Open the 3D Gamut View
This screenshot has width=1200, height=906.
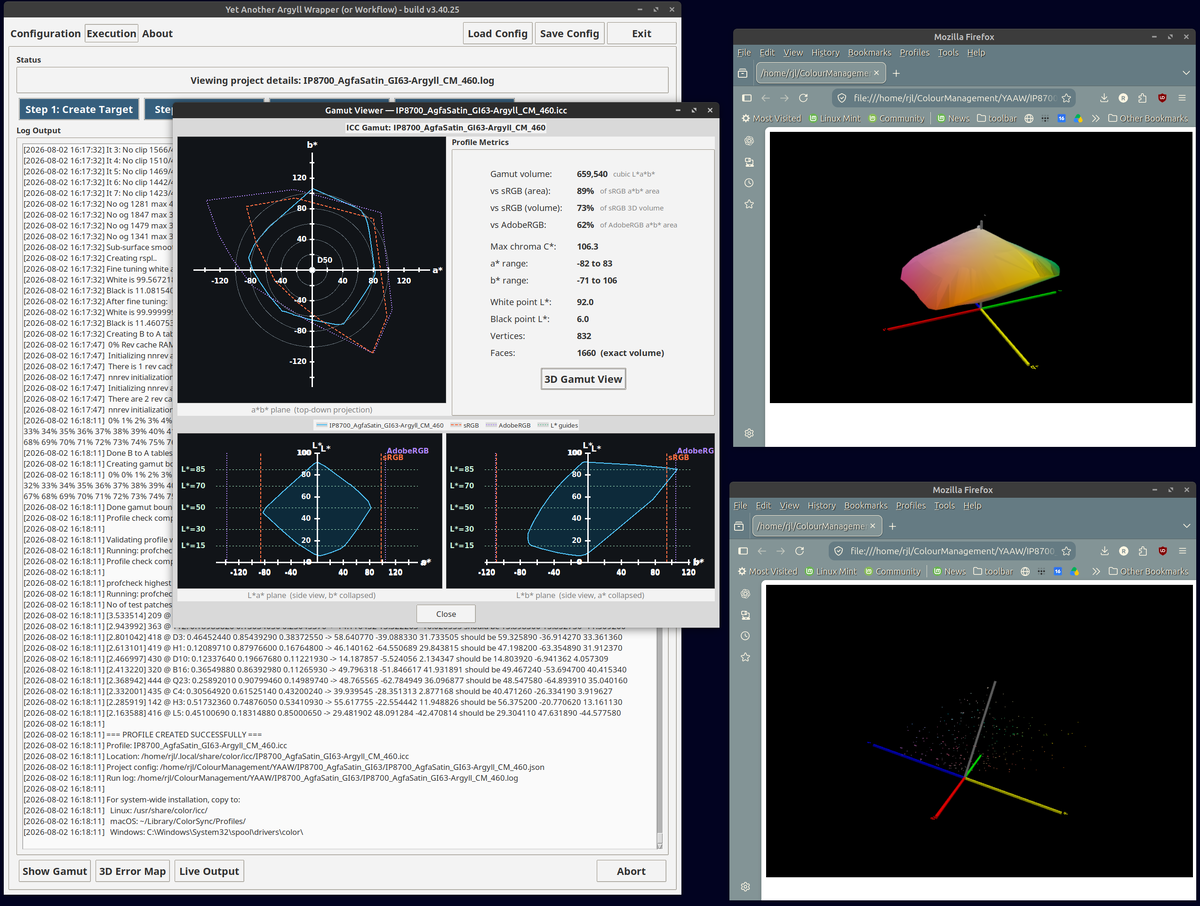tap(583, 379)
